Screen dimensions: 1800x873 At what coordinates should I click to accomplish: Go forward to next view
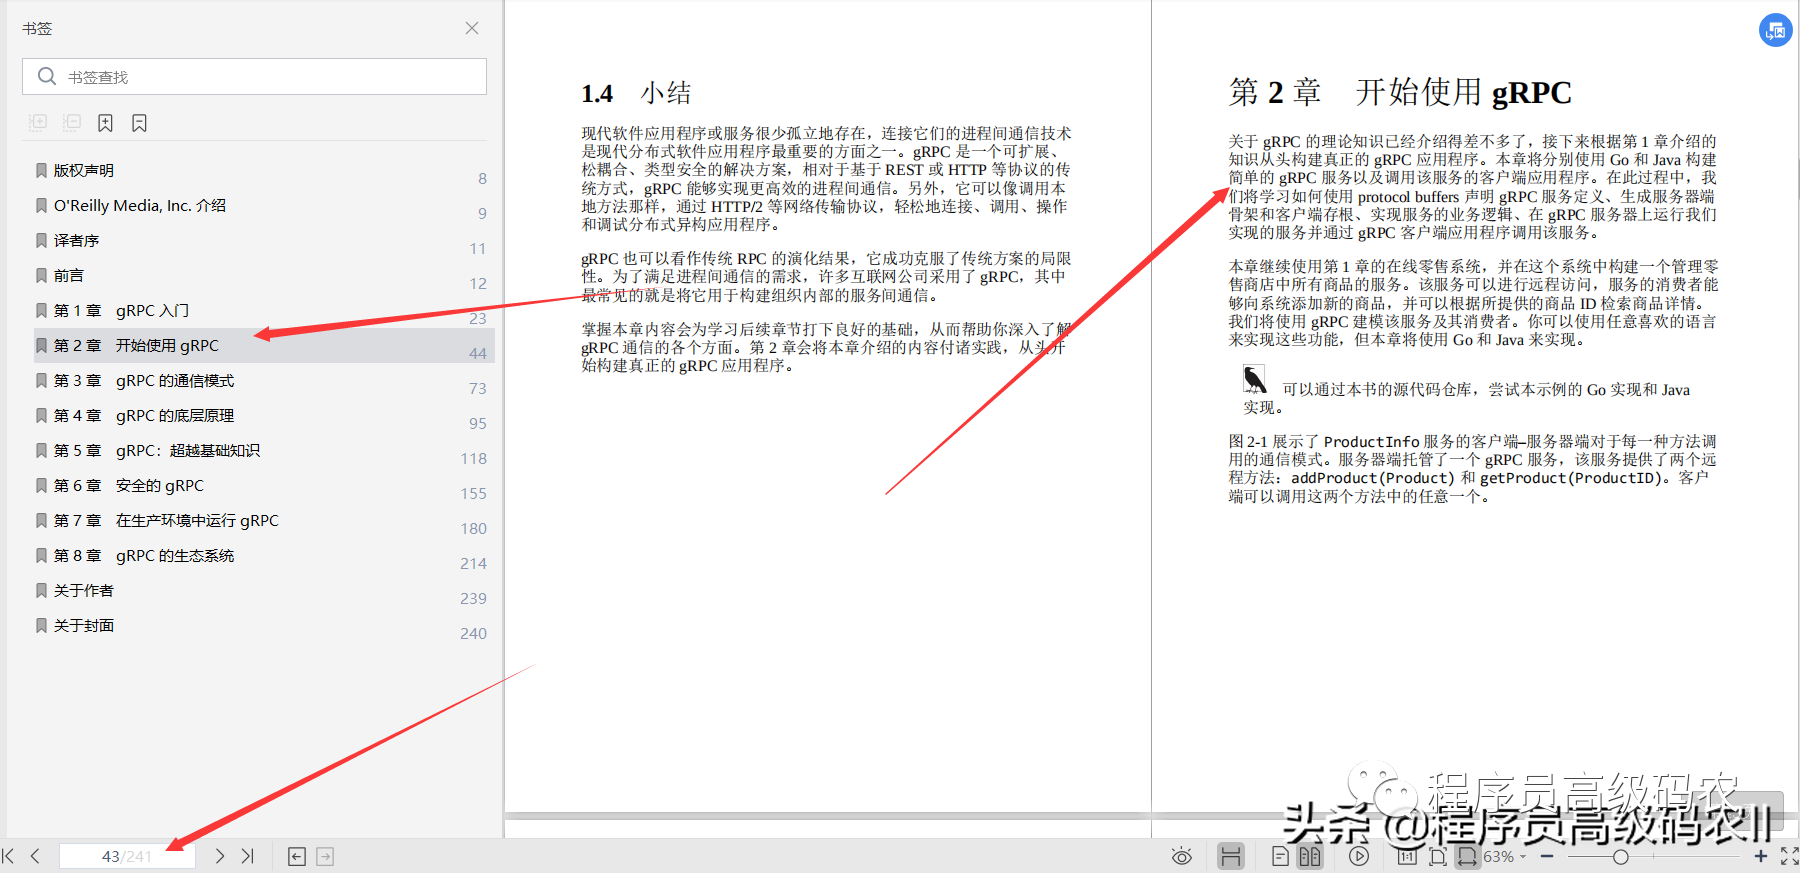(325, 856)
